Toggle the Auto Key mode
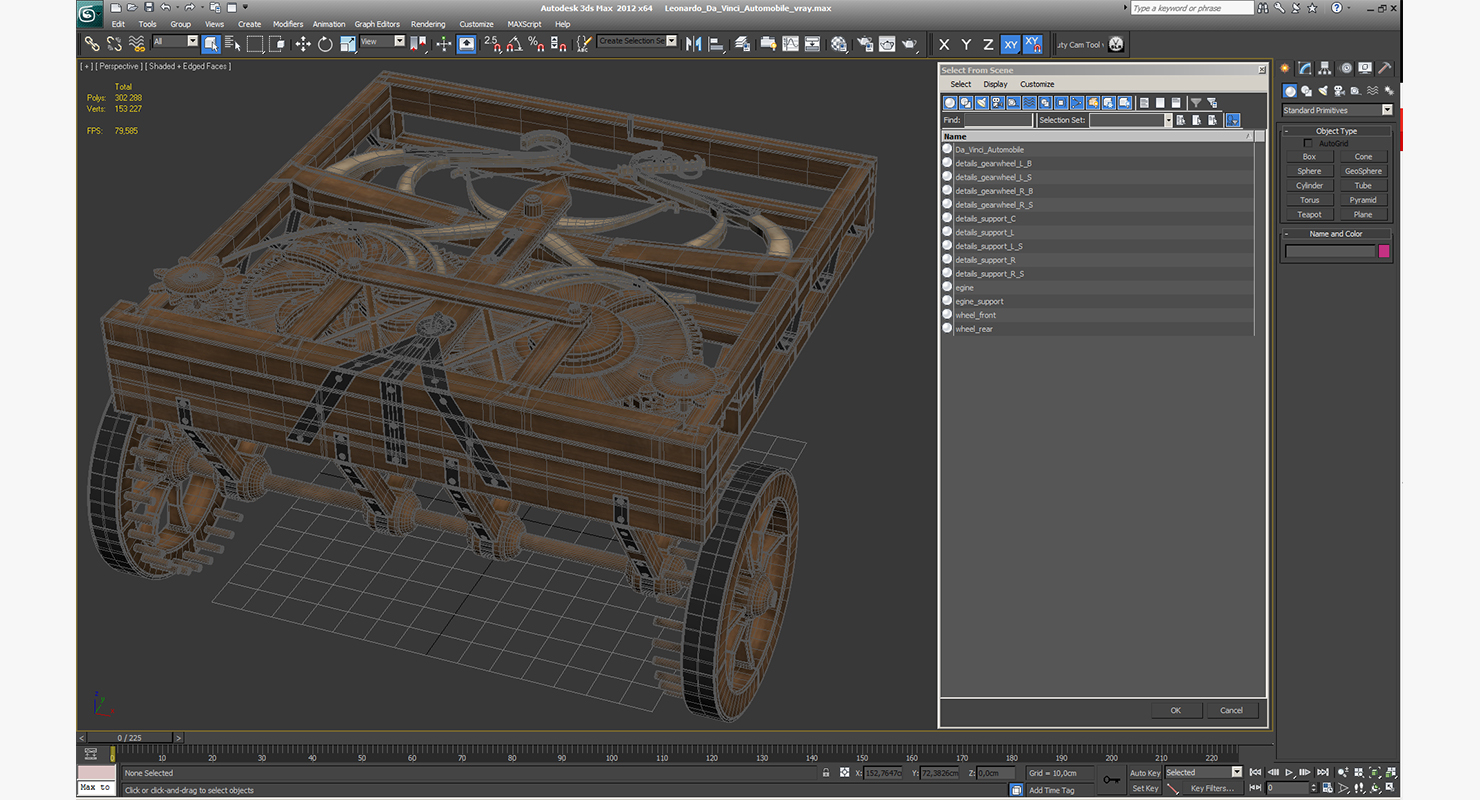Screen dimensions: 1480x800 [x=1145, y=773]
